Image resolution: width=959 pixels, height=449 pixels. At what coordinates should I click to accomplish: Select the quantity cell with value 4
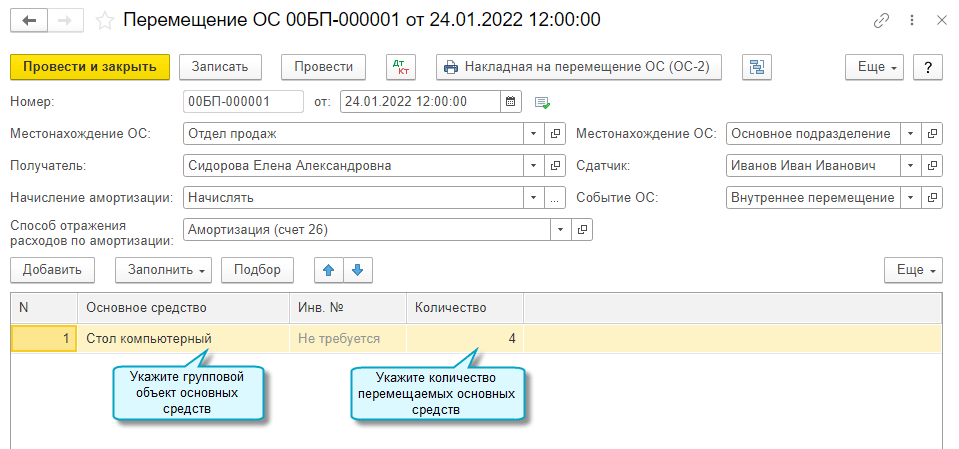coord(465,338)
